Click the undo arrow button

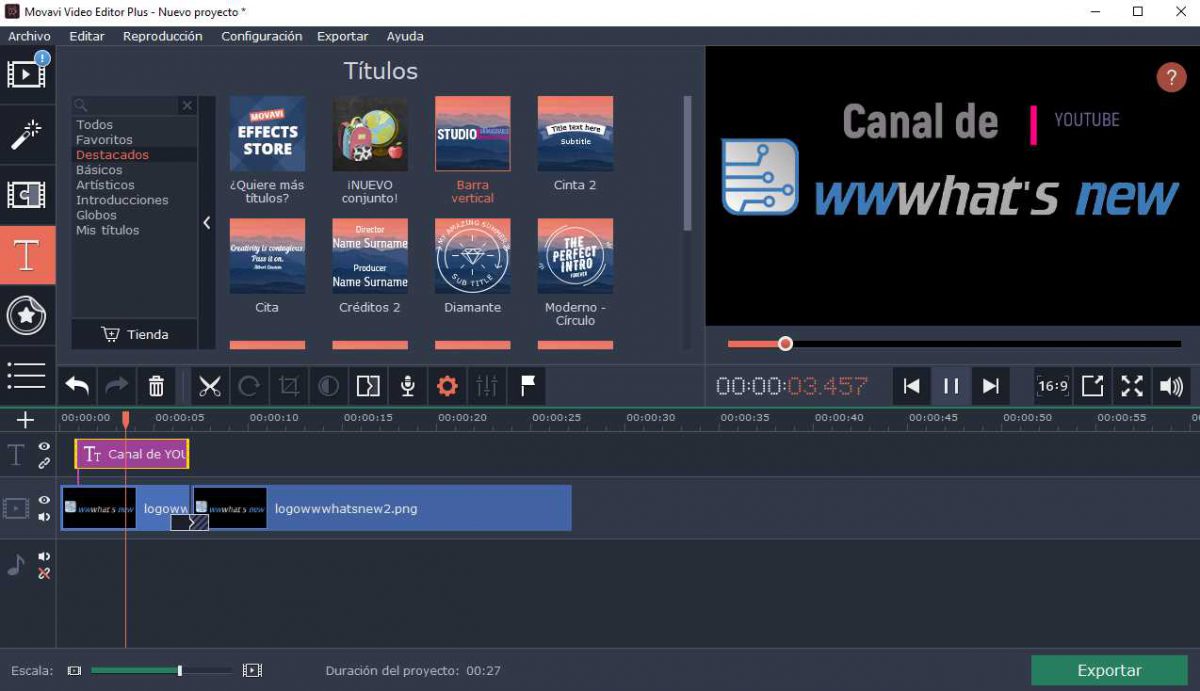(x=78, y=385)
